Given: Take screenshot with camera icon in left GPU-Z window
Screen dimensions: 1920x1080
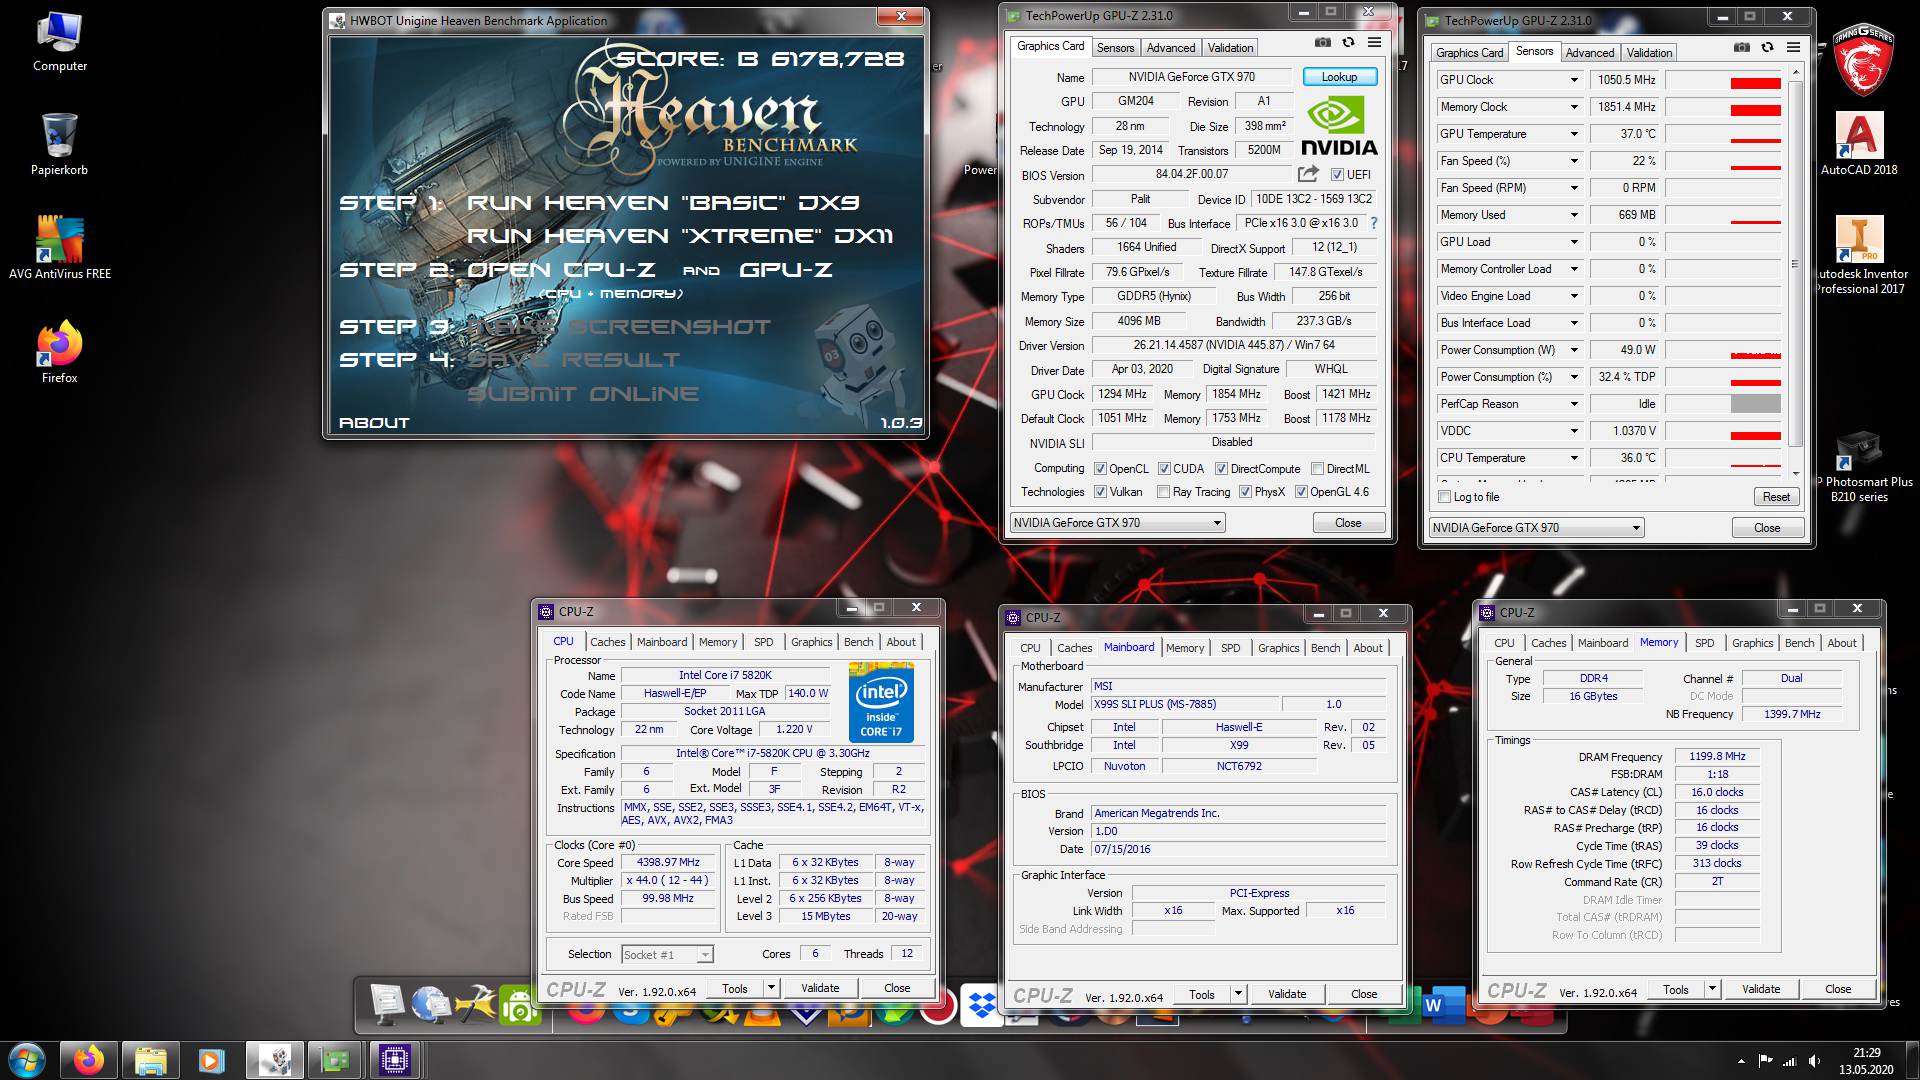Looking at the screenshot, I should point(1322,43).
